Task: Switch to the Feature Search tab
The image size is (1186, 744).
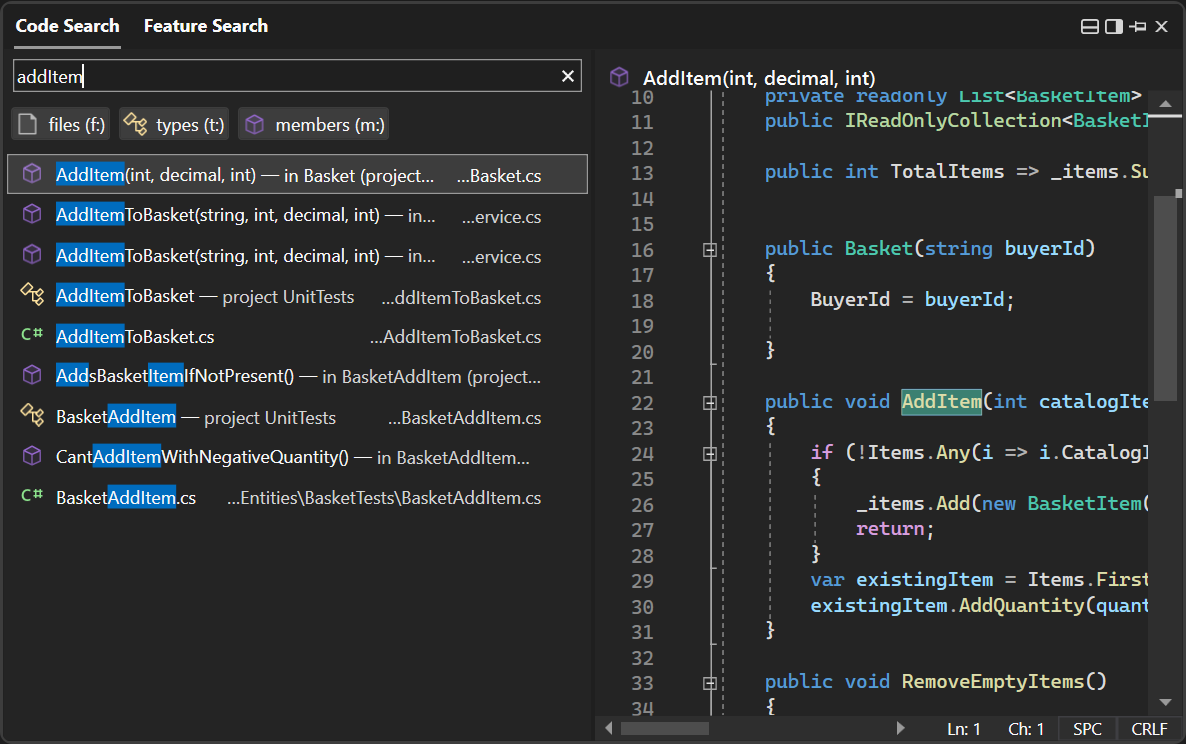Action: click(206, 26)
